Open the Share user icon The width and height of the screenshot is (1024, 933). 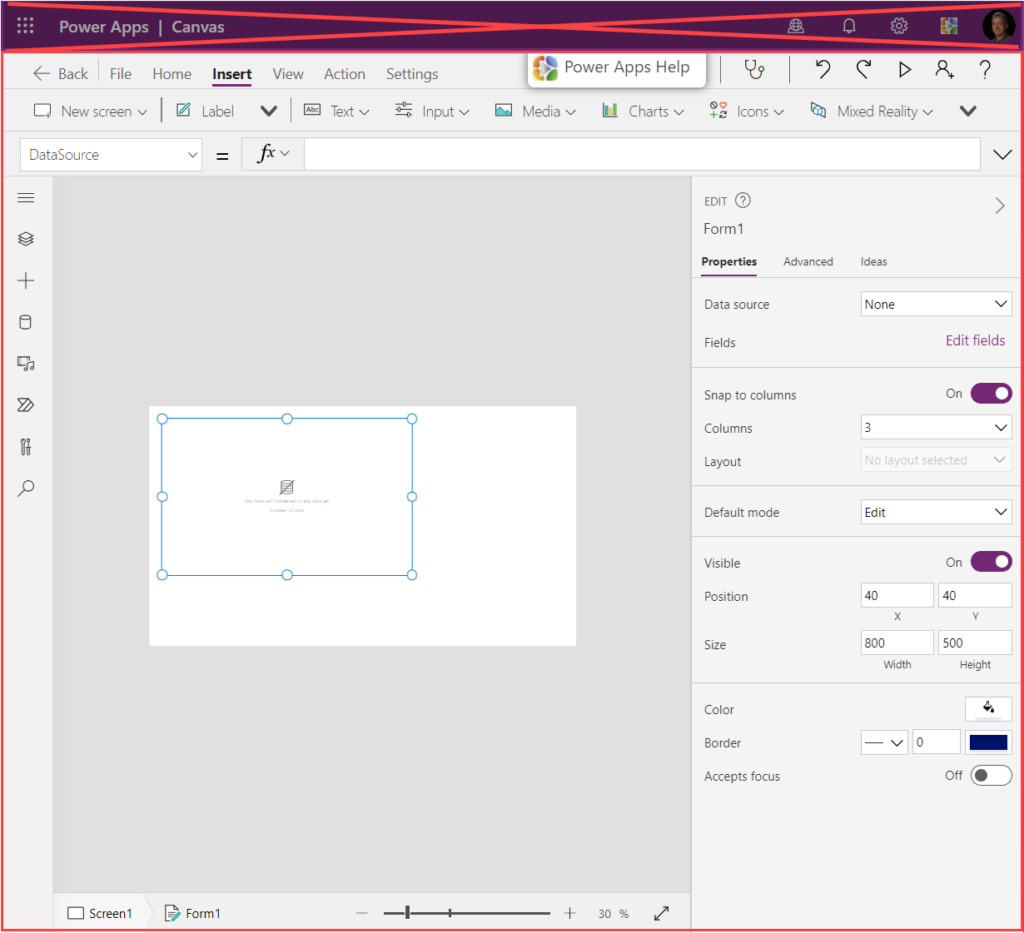point(944,70)
